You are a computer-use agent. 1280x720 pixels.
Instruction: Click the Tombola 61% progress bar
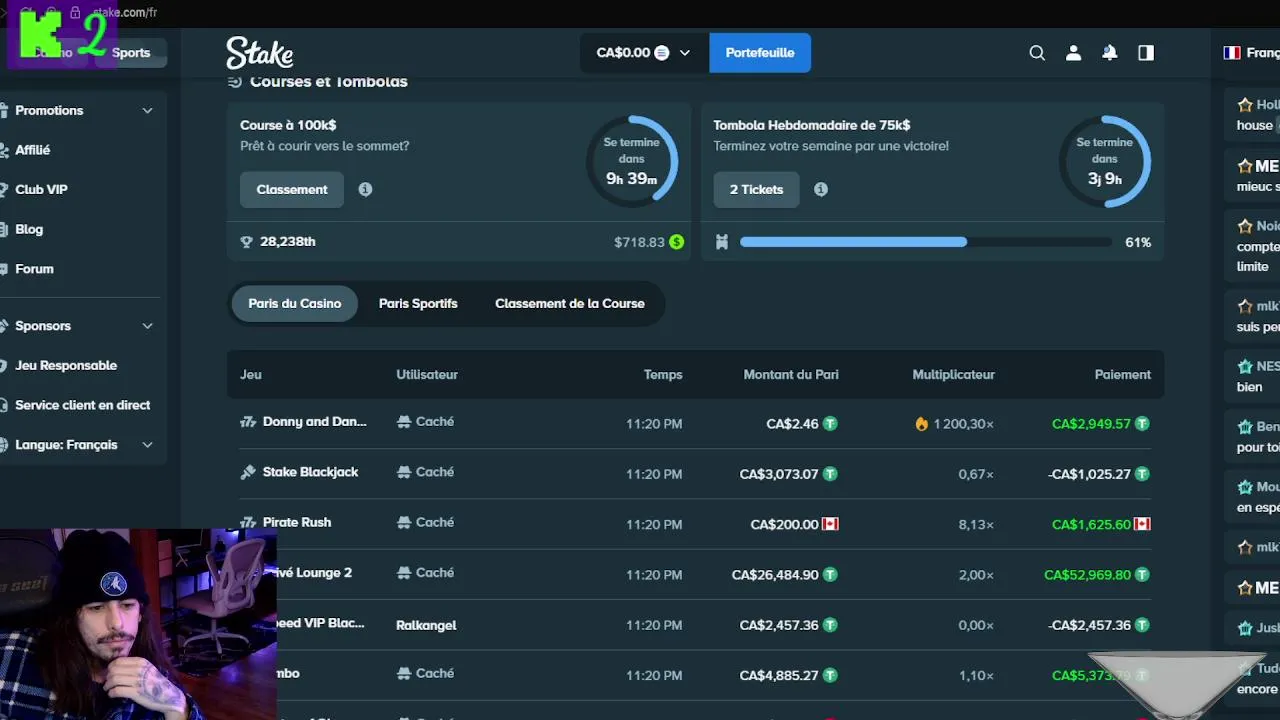tap(926, 242)
